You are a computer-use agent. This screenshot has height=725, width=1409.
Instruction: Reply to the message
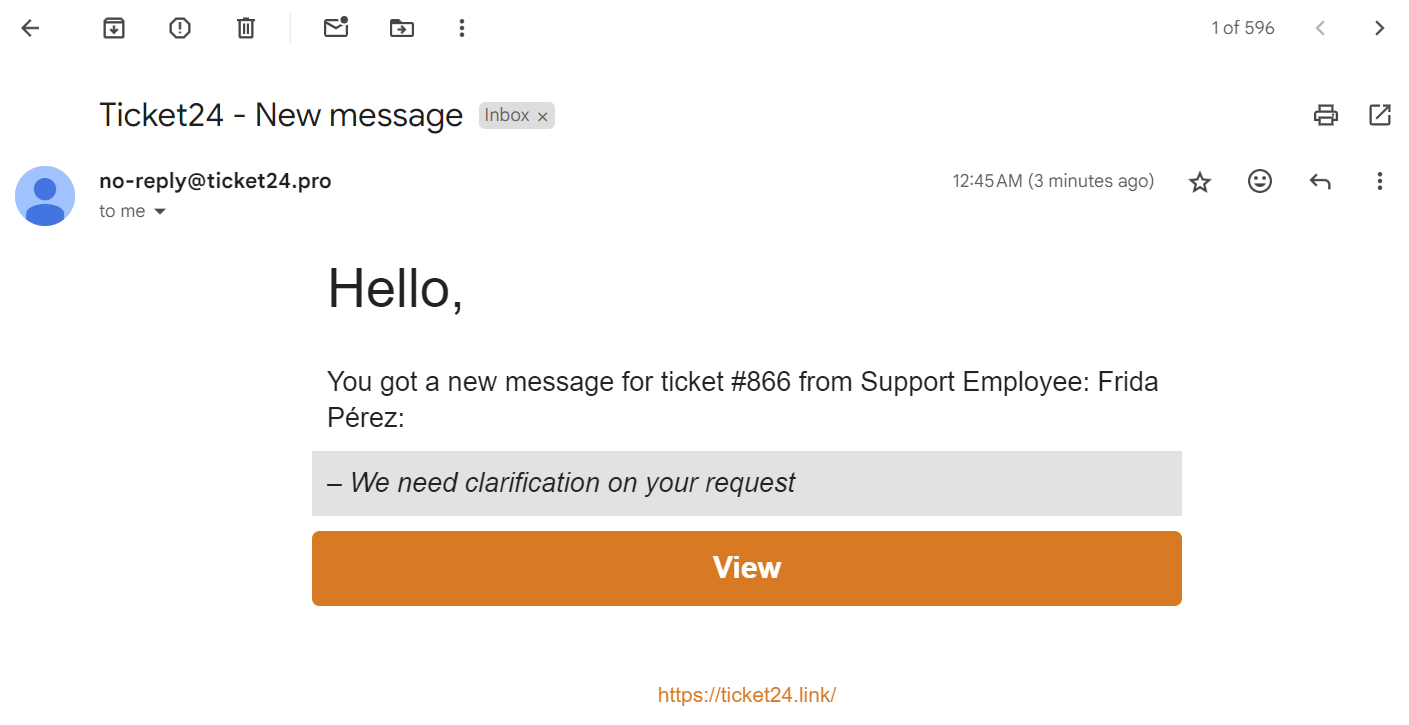click(x=1320, y=181)
